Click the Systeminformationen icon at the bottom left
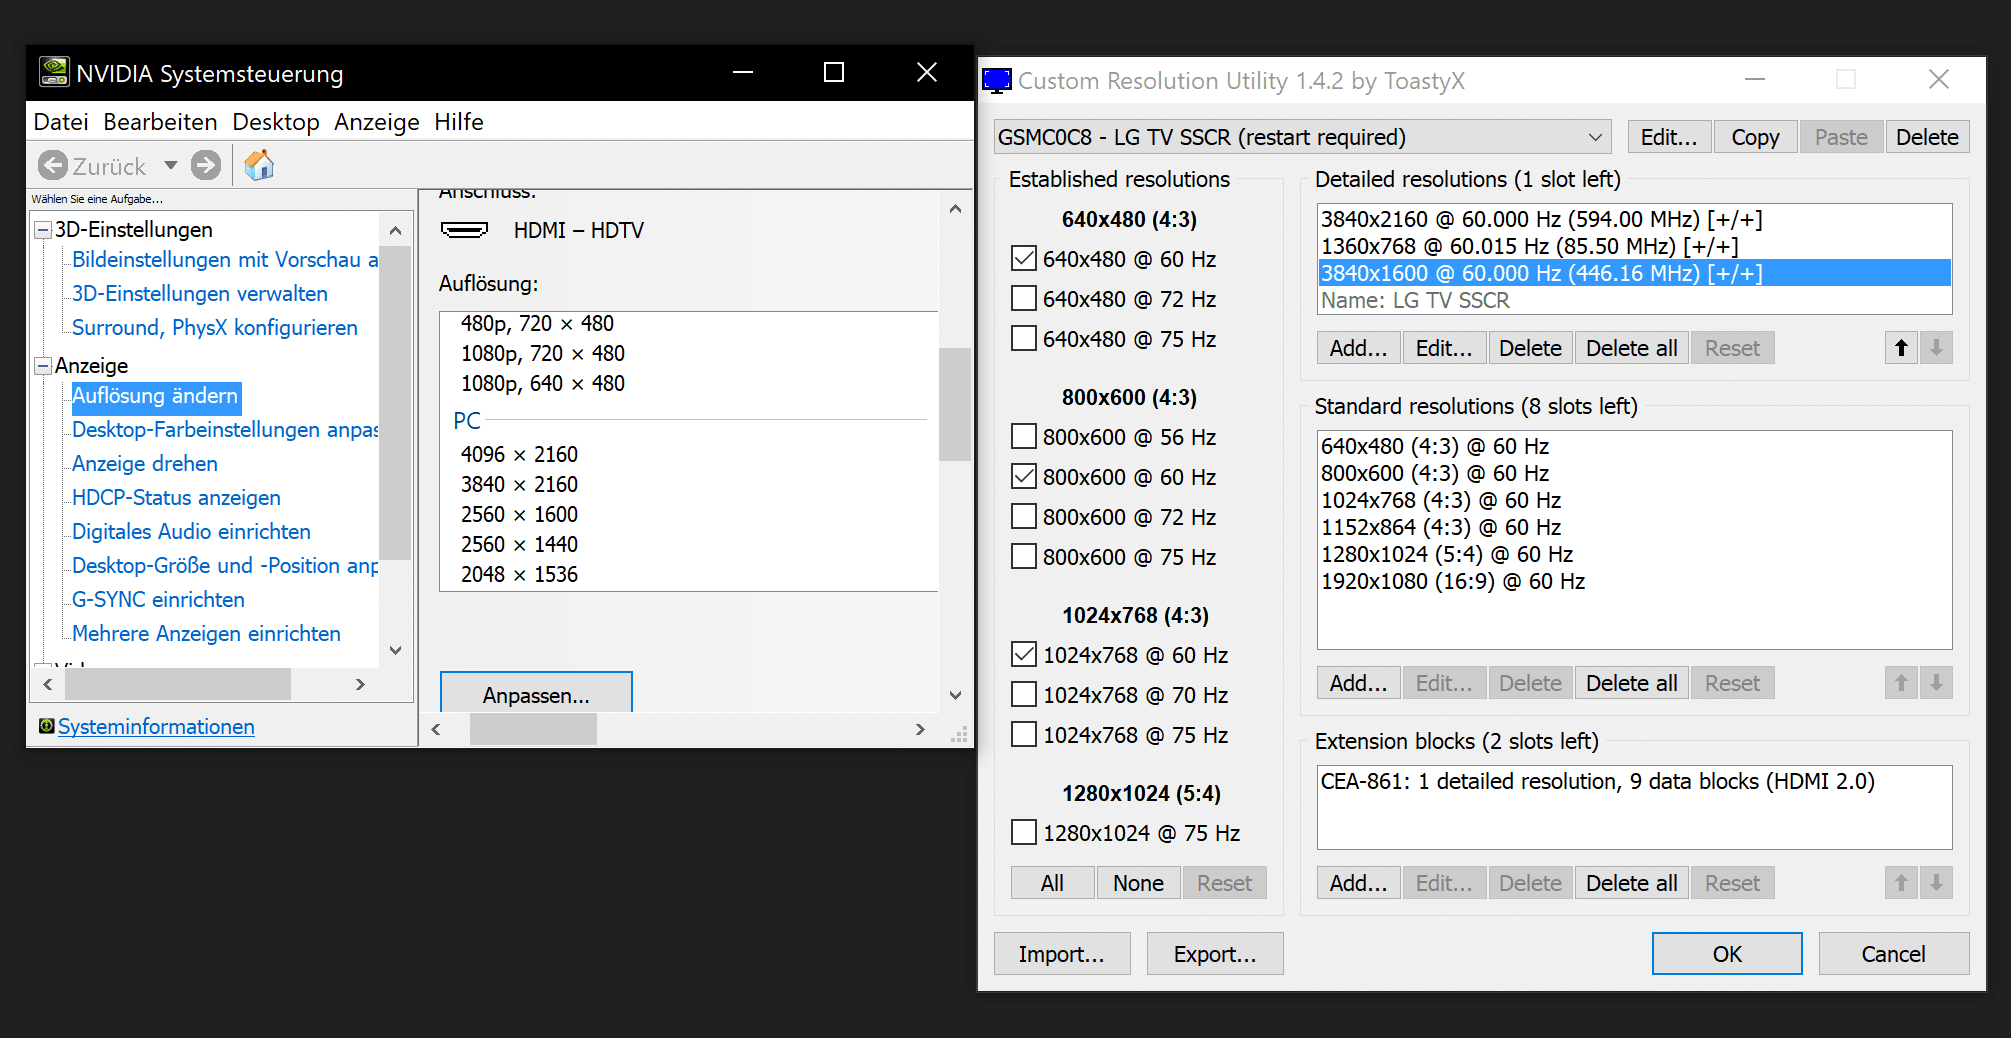Image resolution: width=2011 pixels, height=1038 pixels. point(46,726)
